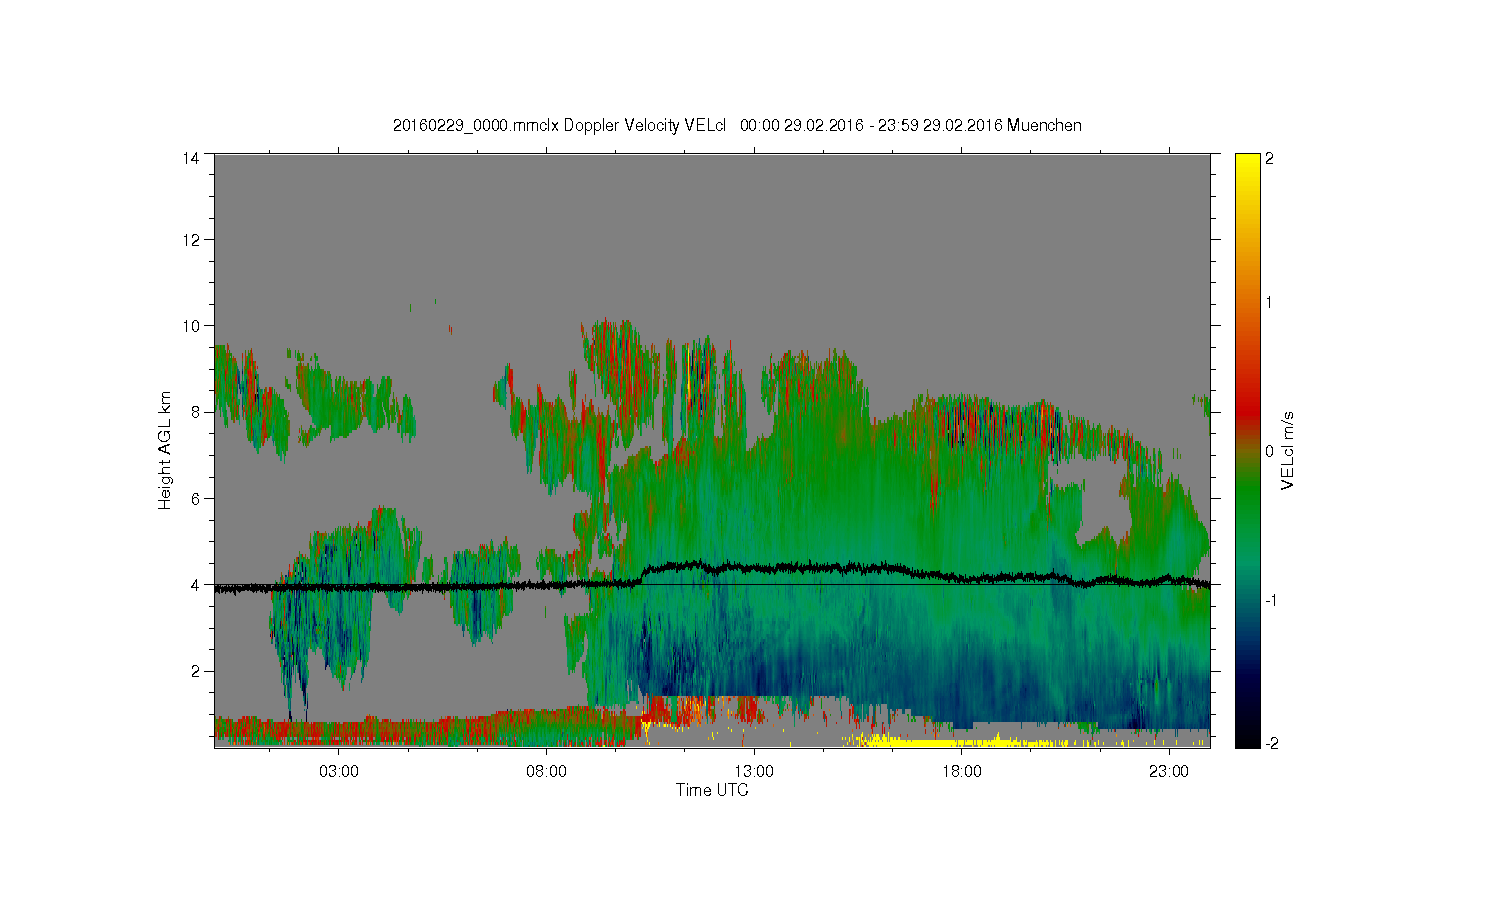Click the 'VELcl m/s' colorbar label
The height and width of the screenshot is (900, 1500).
[1288, 450]
